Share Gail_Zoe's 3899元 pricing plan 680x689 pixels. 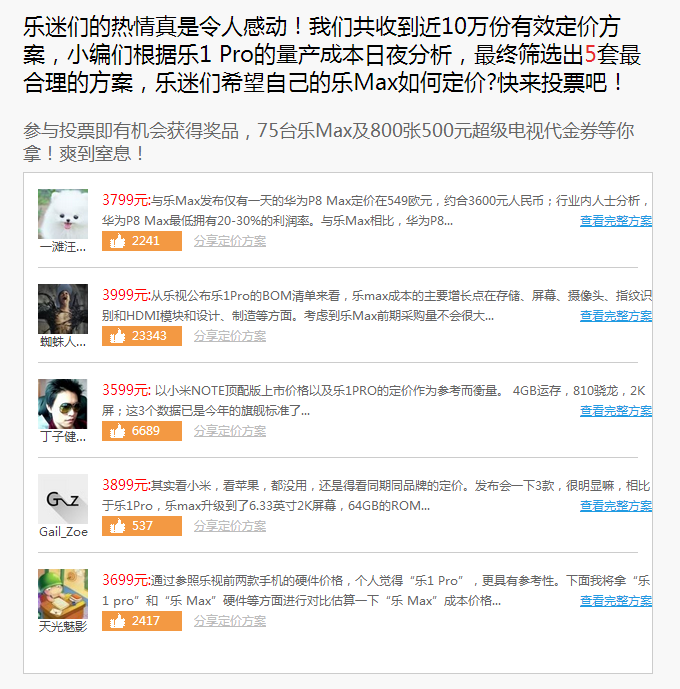(230, 526)
